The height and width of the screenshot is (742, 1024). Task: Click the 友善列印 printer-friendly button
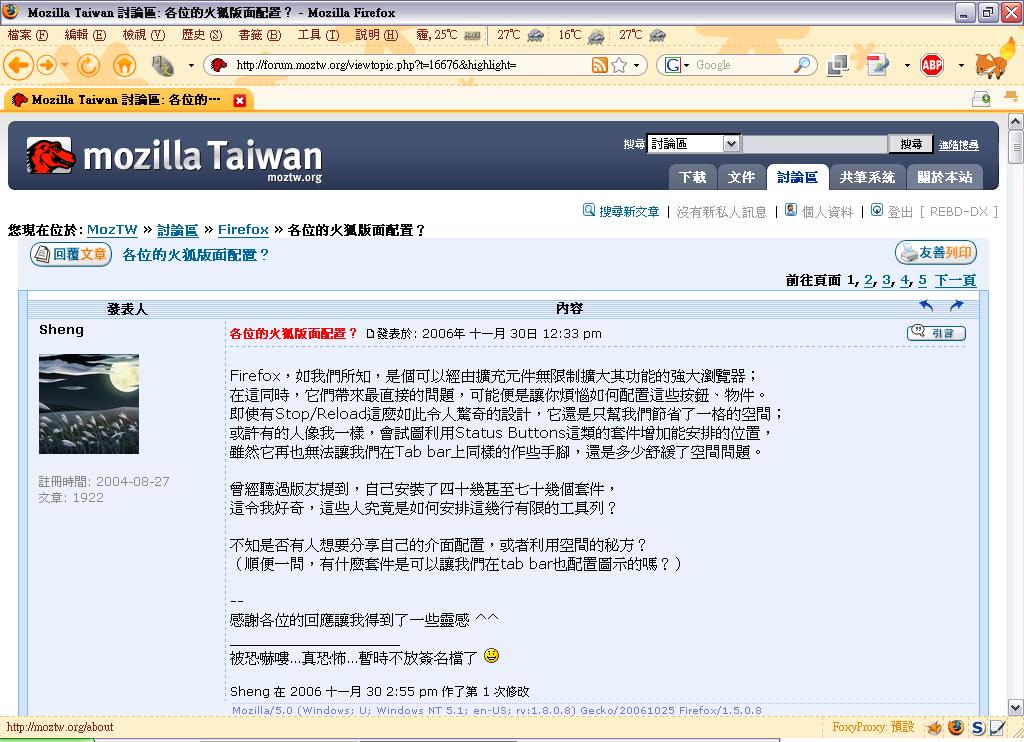936,252
